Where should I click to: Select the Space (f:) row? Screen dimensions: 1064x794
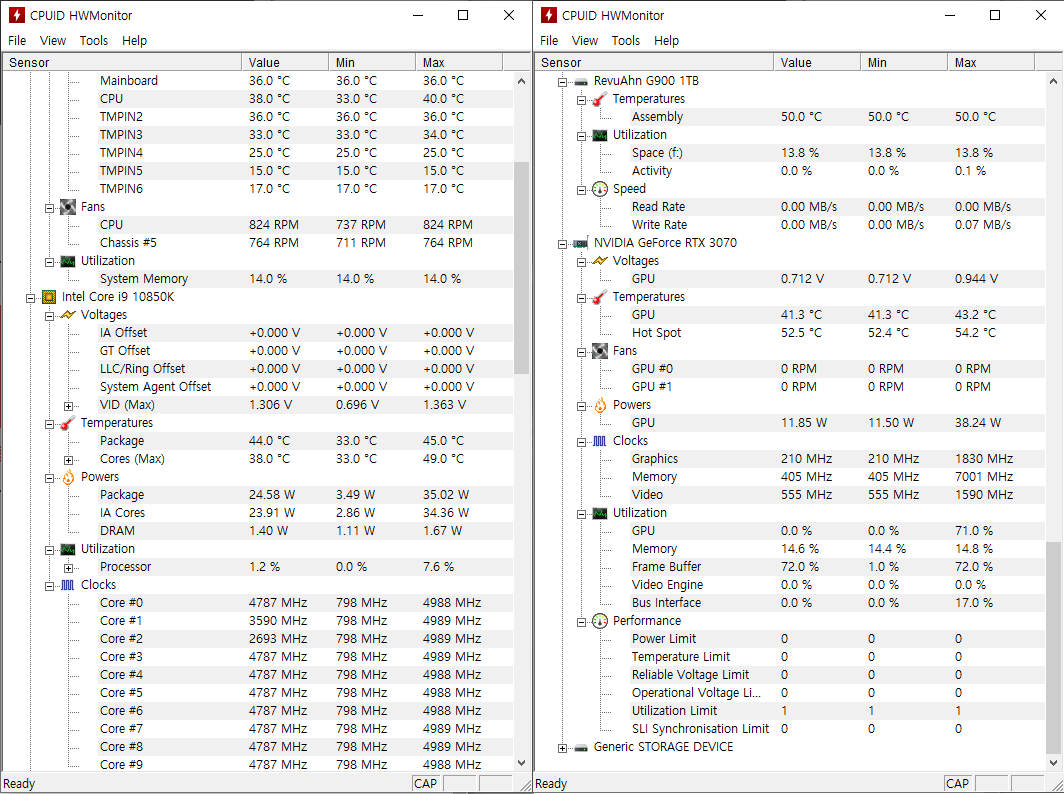tap(837, 153)
